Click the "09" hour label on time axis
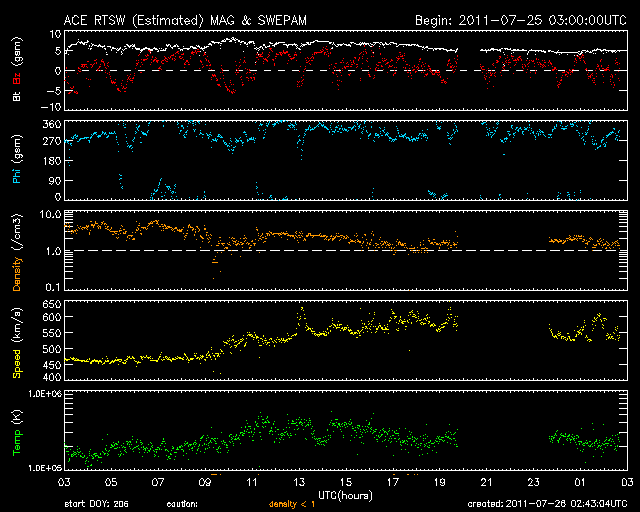 [x=205, y=482]
